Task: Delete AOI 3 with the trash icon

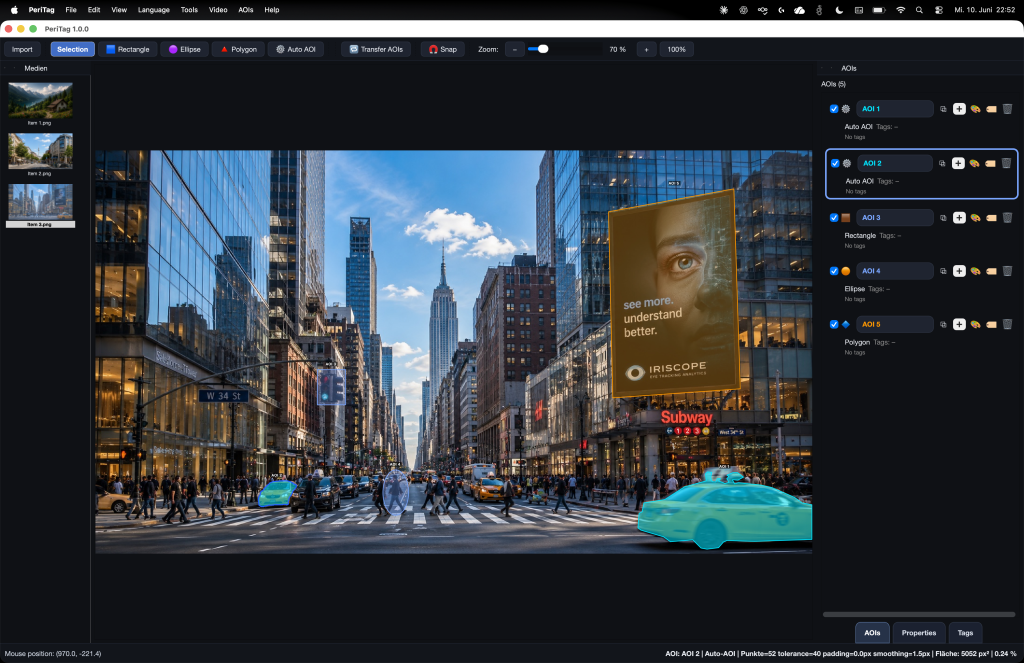Action: [1007, 218]
